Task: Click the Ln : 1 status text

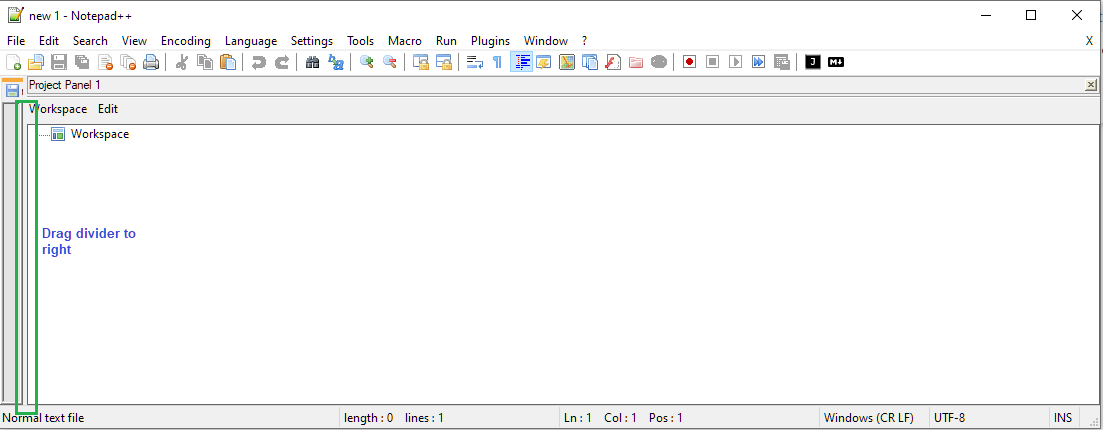Action: (x=578, y=418)
